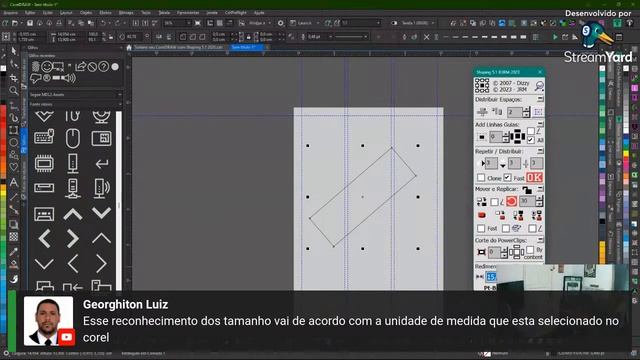Image resolution: width=640 pixels, height=360 pixels.
Task: Click the green play macro icon
Action: point(555,37)
